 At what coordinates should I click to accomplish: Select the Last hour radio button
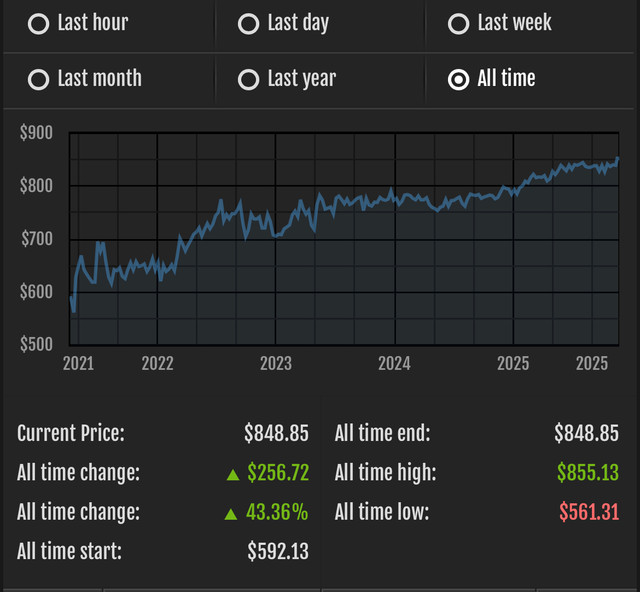tap(38, 24)
